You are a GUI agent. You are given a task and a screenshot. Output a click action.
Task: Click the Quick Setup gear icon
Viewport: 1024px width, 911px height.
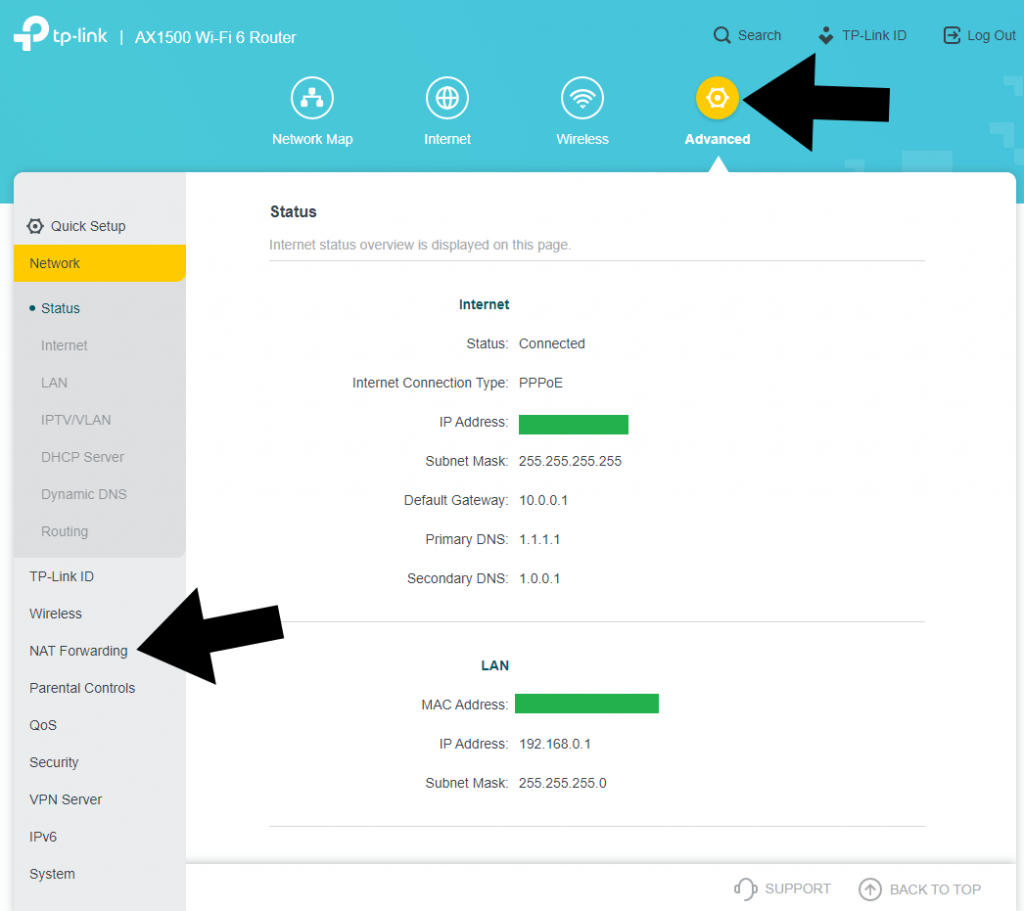pos(35,226)
